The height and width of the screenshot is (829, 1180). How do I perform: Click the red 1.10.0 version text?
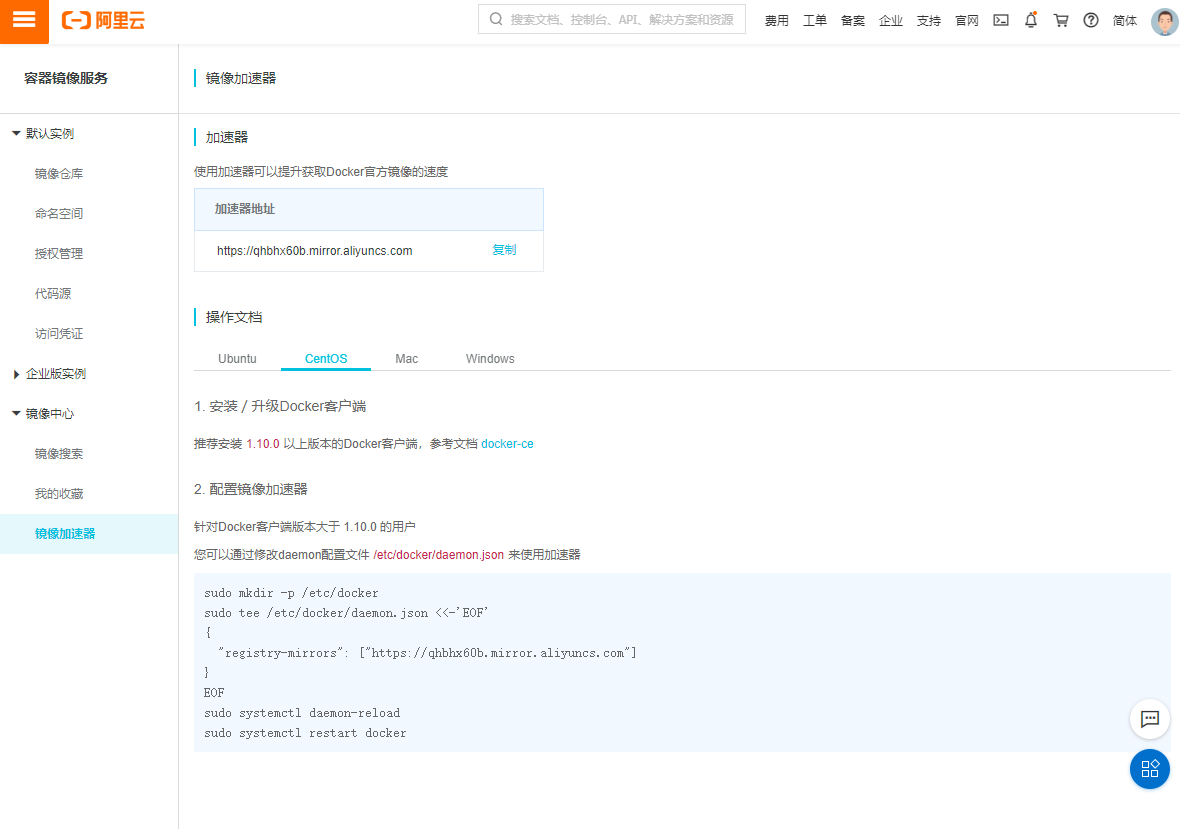click(x=263, y=444)
